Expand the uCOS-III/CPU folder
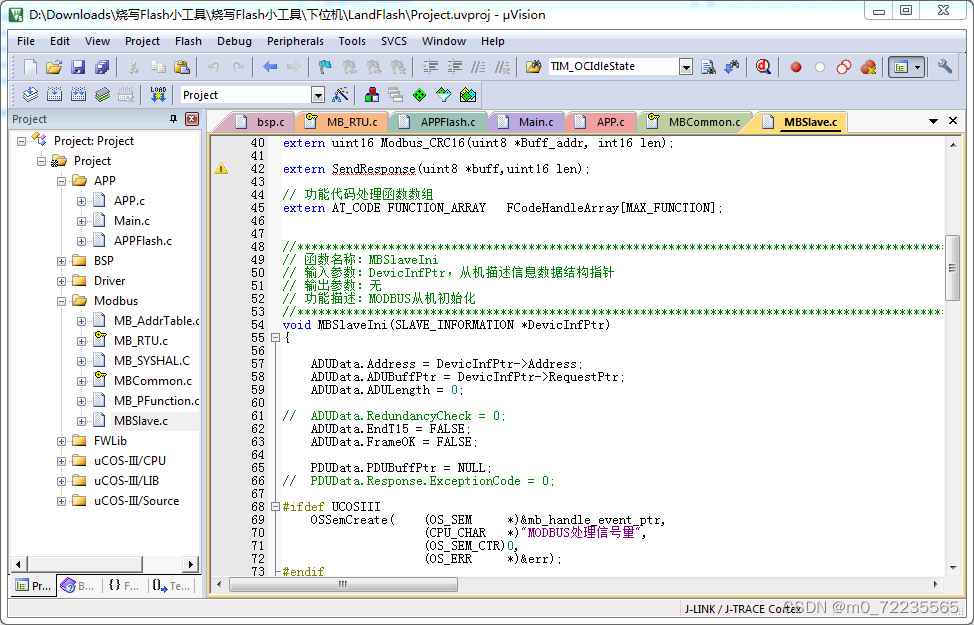 point(61,462)
